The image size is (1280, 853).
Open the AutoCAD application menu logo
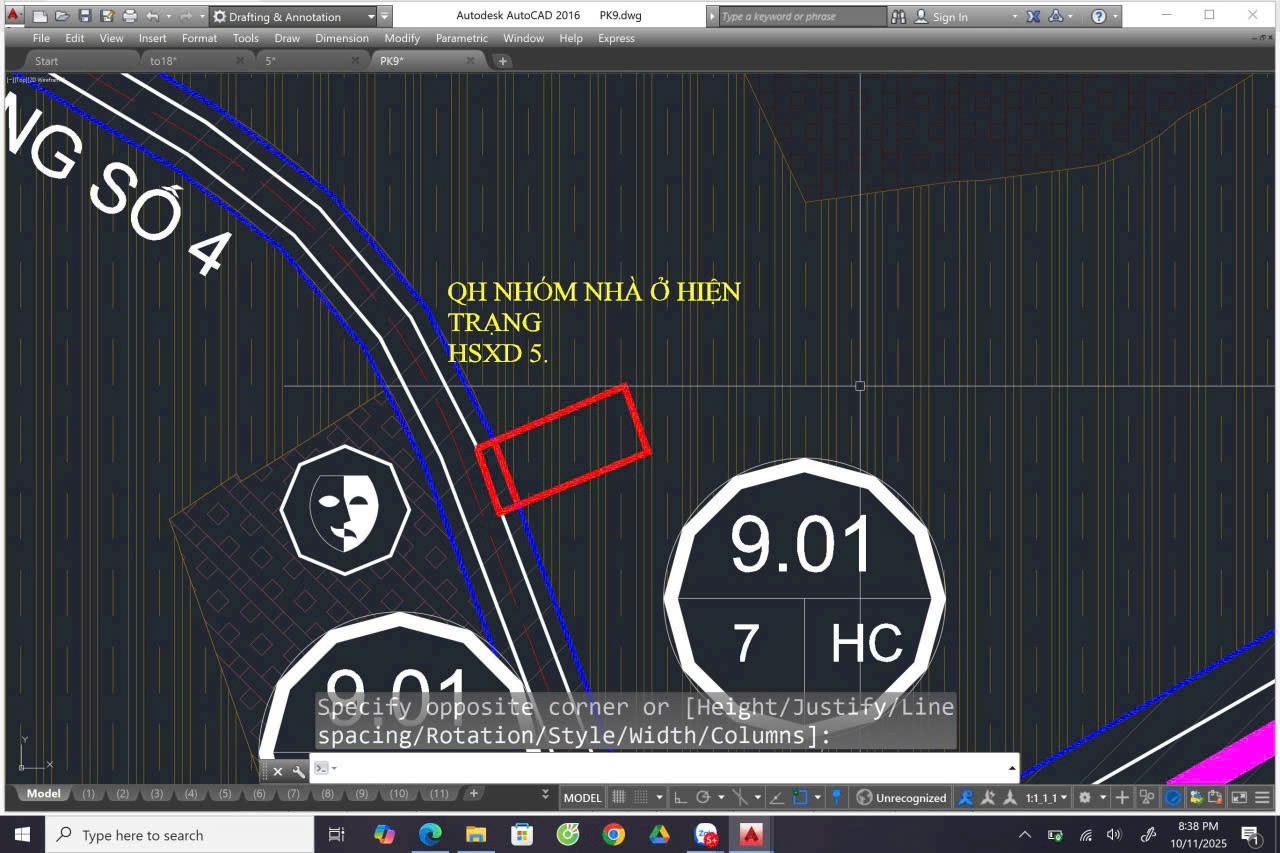(x=14, y=16)
